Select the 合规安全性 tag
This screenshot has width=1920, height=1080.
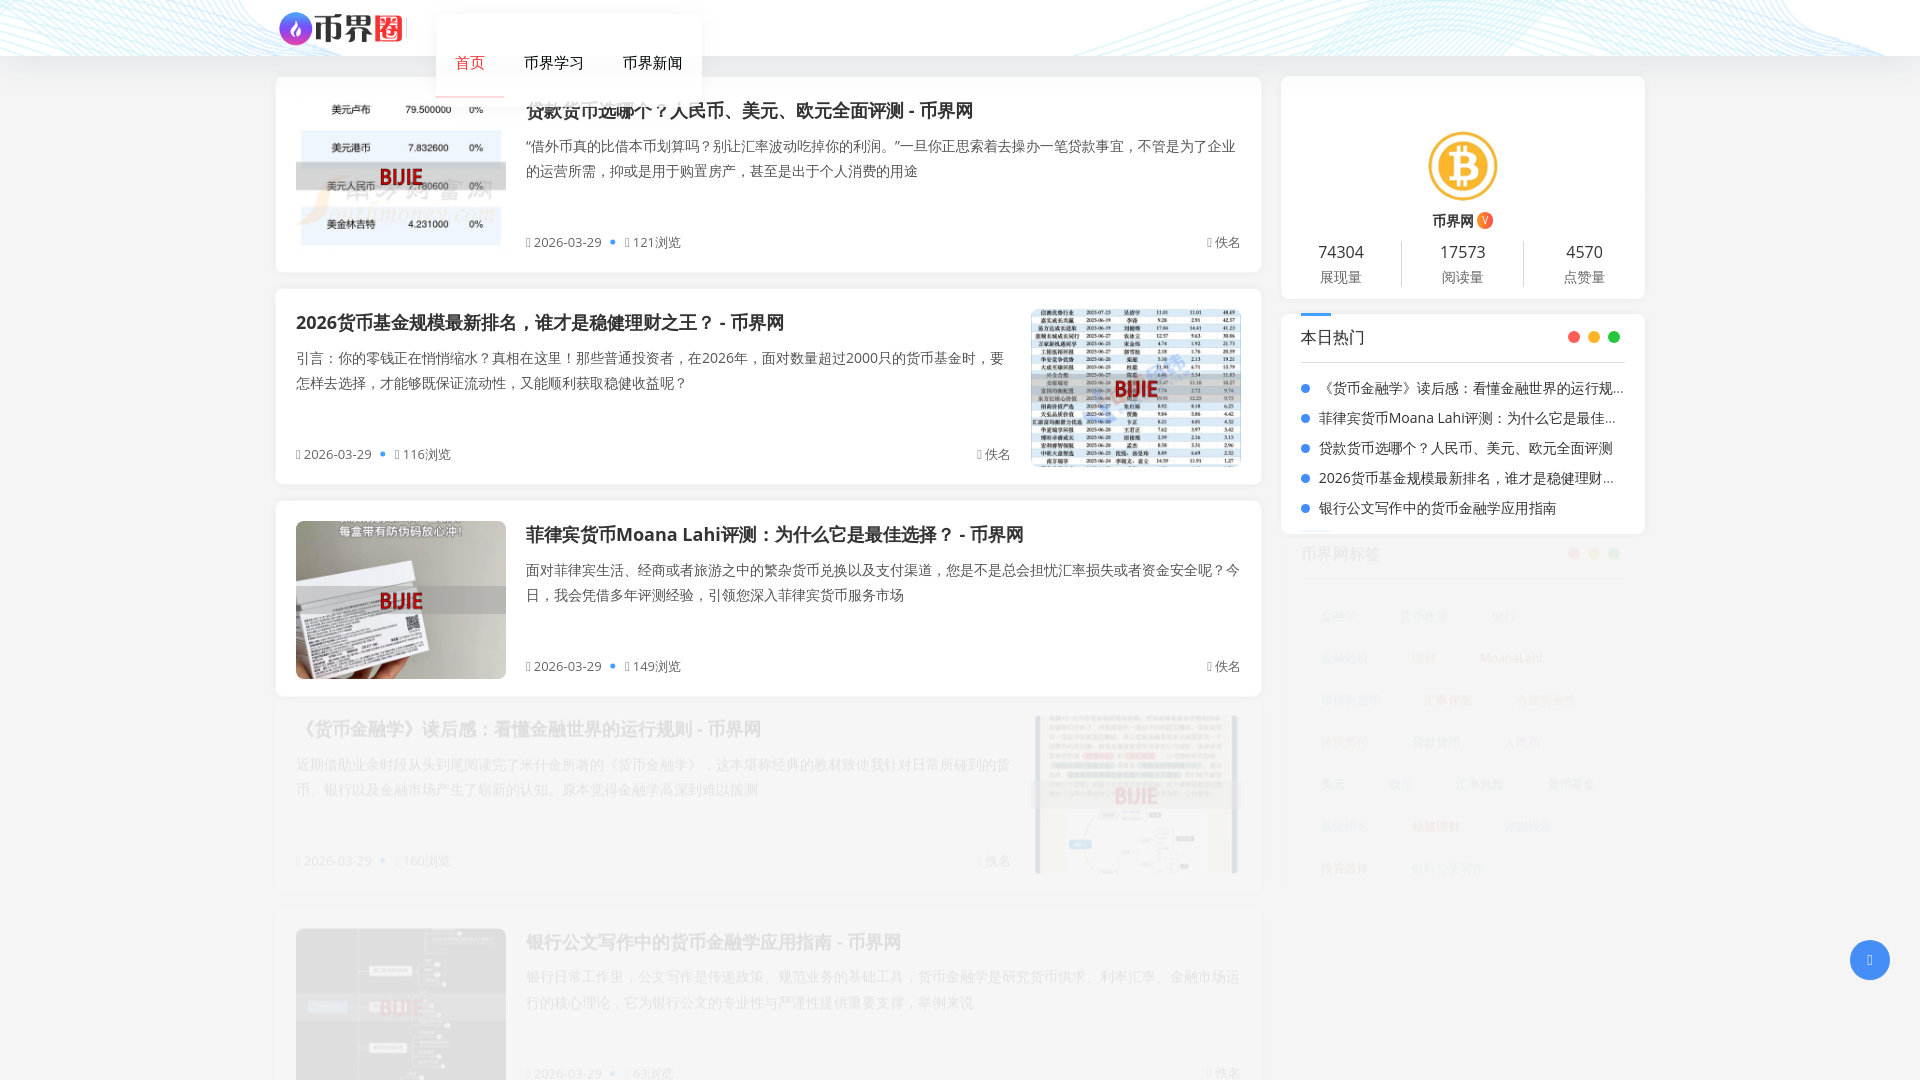1545,700
